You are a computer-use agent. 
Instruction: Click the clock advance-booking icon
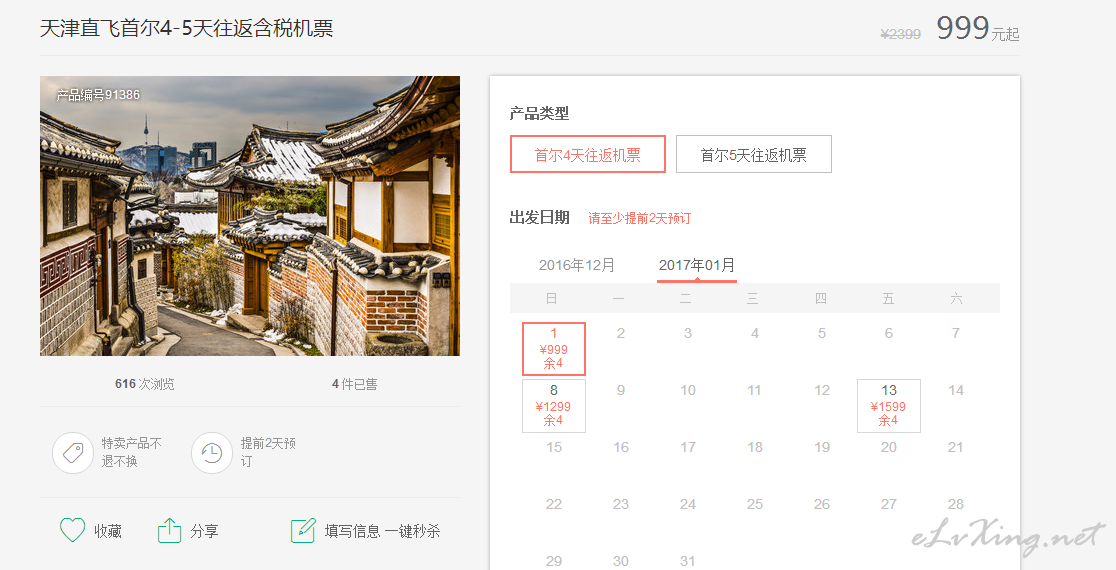click(x=211, y=453)
